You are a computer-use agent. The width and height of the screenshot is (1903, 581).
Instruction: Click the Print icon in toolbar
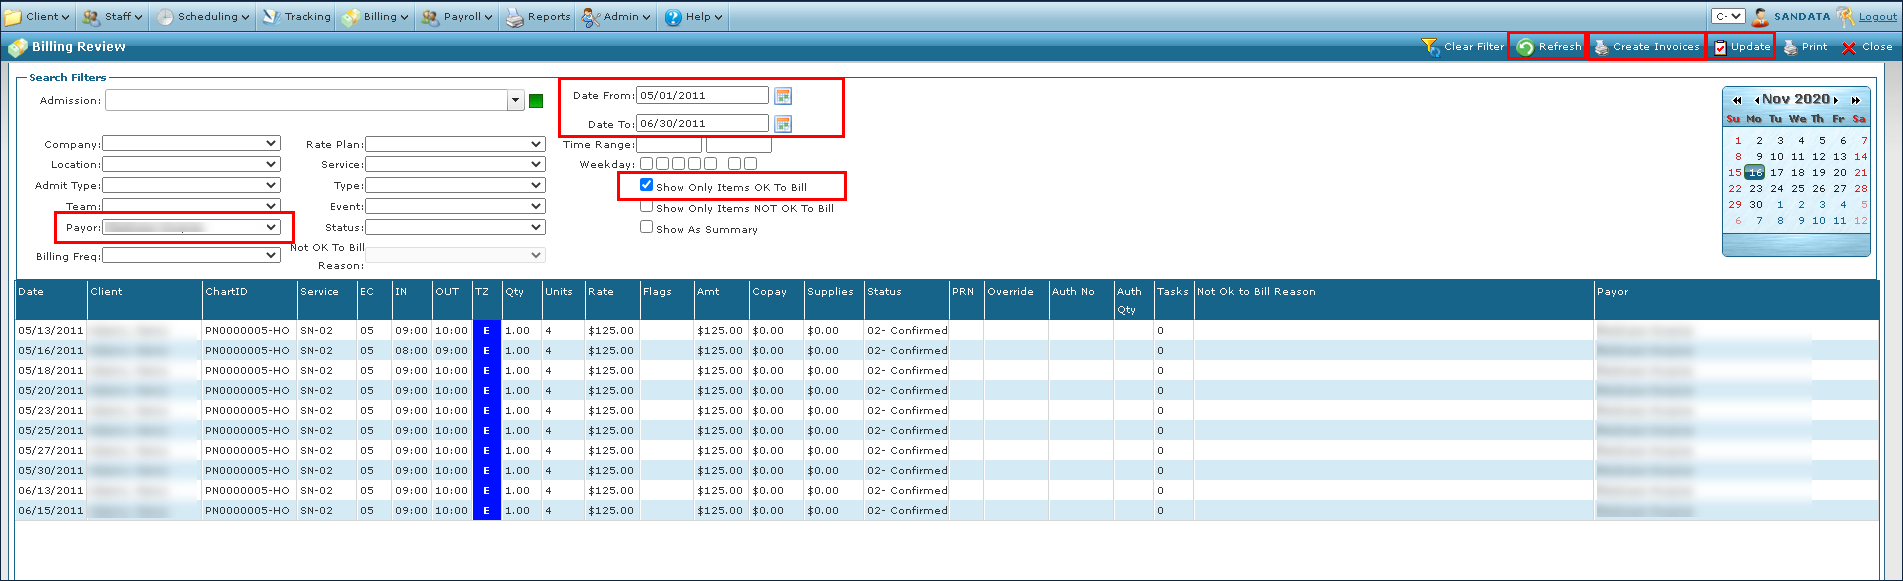pos(1791,47)
